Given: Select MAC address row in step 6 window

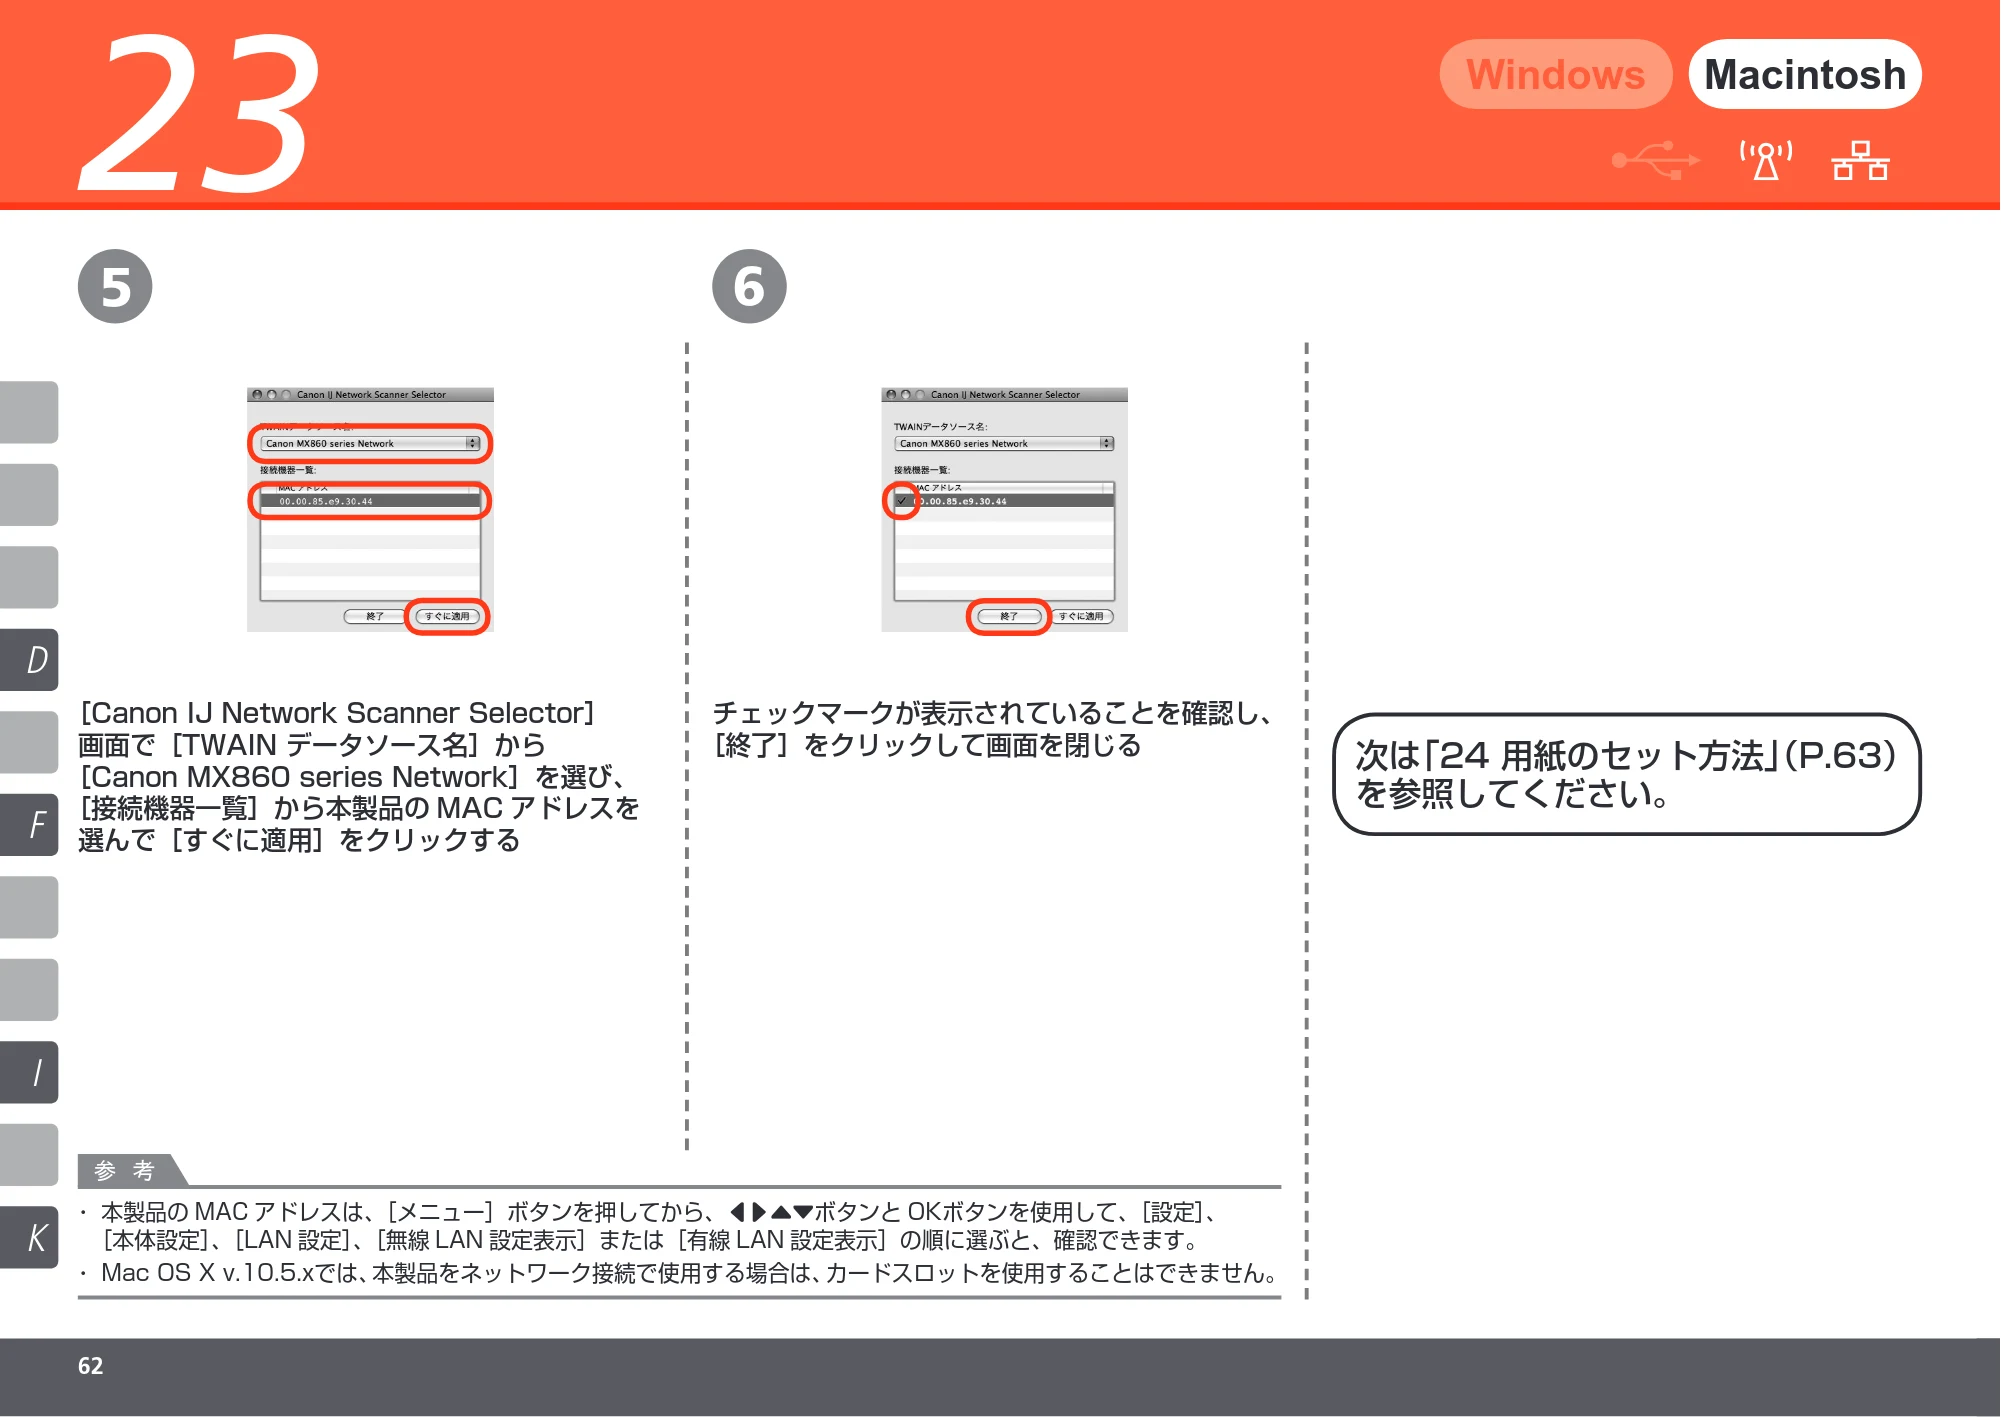Looking at the screenshot, I should [1004, 501].
